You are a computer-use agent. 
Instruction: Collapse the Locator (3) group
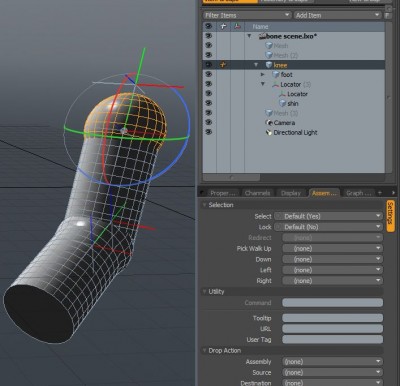point(263,84)
